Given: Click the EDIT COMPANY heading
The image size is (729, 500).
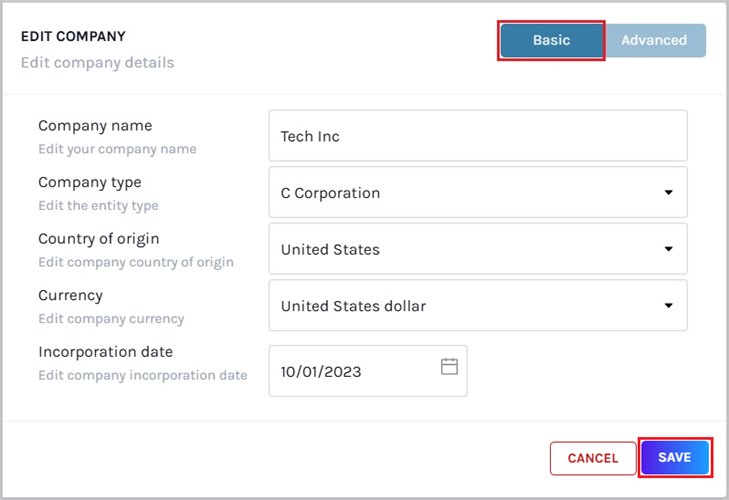Looking at the screenshot, I should [73, 37].
